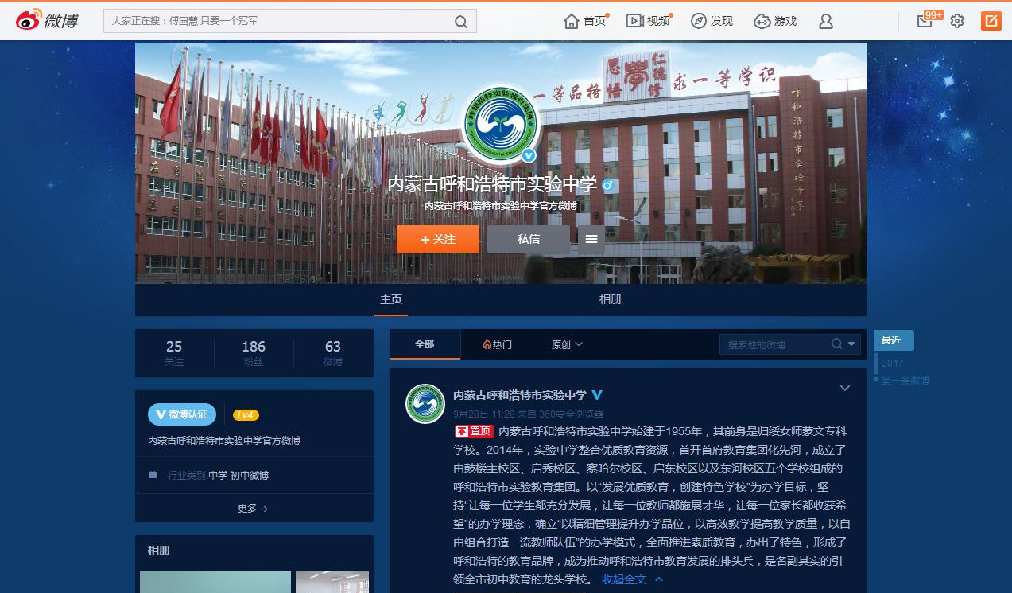Click the 微博认证 verification badge

coord(182,414)
